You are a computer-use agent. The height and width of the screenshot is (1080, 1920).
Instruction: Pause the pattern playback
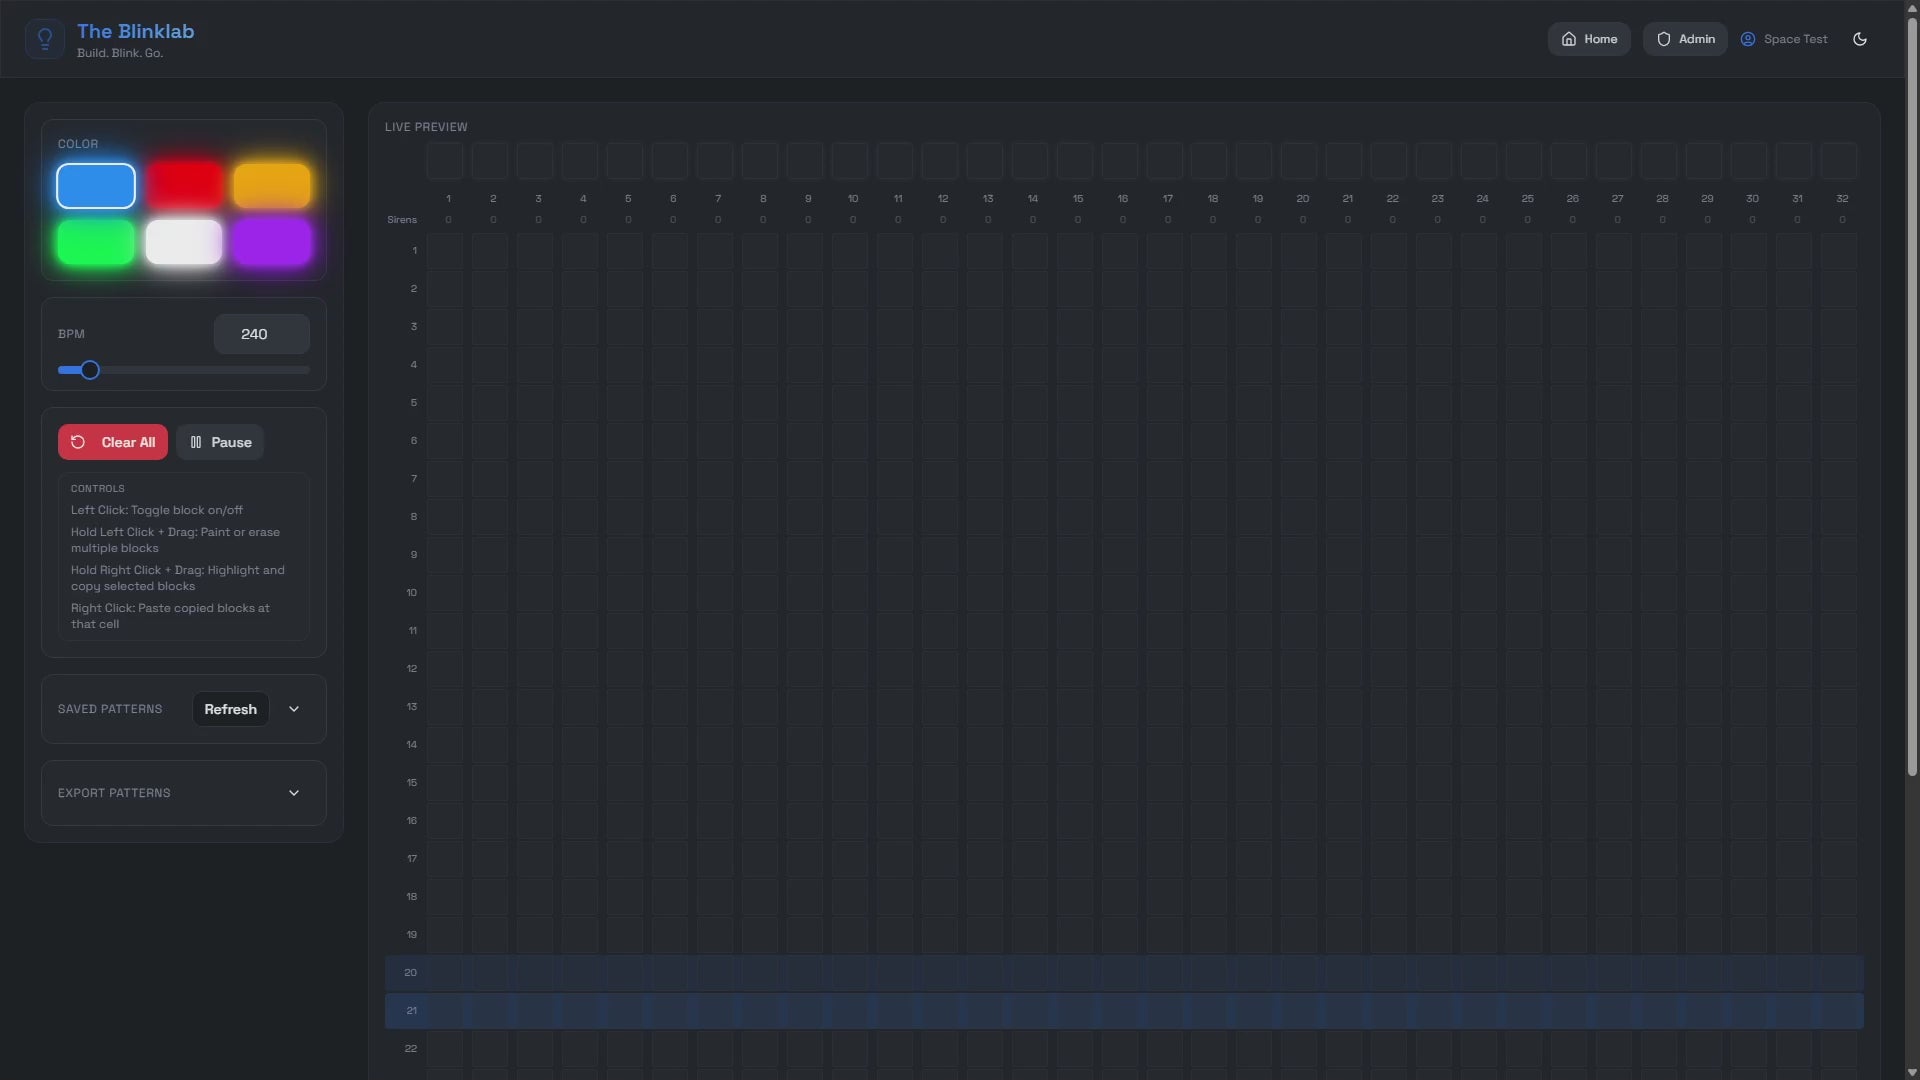[220, 442]
